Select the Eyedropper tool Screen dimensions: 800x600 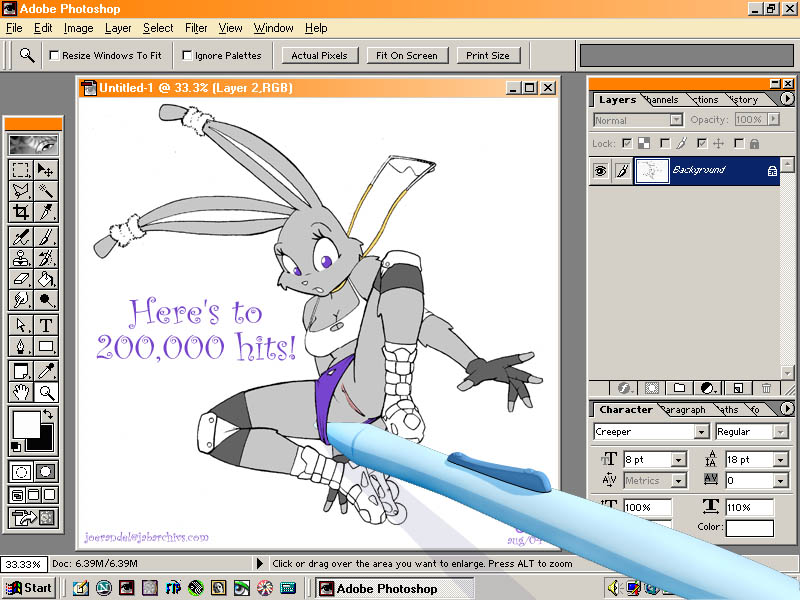point(46,371)
